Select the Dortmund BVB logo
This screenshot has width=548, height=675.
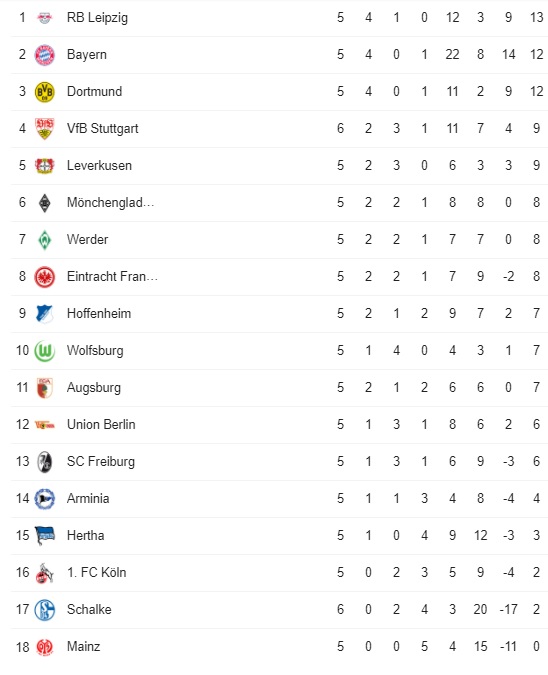[x=44, y=92]
